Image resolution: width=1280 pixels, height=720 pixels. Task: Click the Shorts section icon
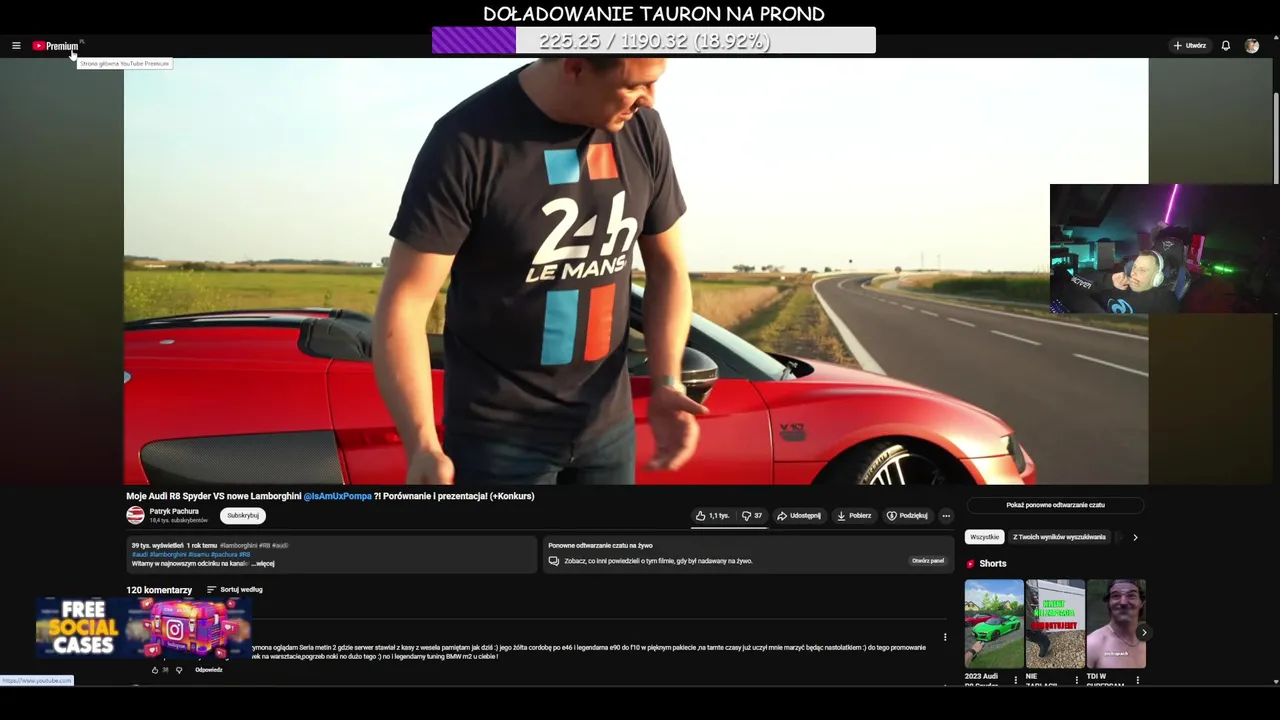(x=971, y=564)
